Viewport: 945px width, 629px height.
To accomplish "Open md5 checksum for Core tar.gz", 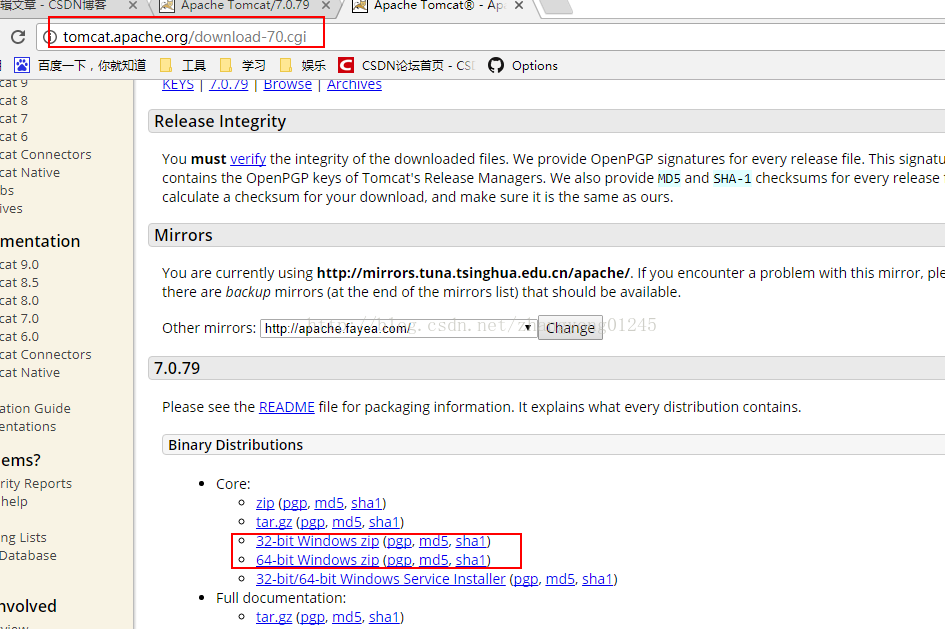I will point(347,522).
